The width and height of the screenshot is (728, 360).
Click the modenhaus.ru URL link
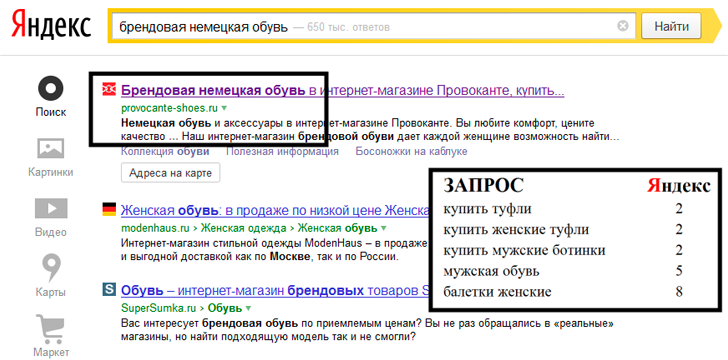(156, 228)
